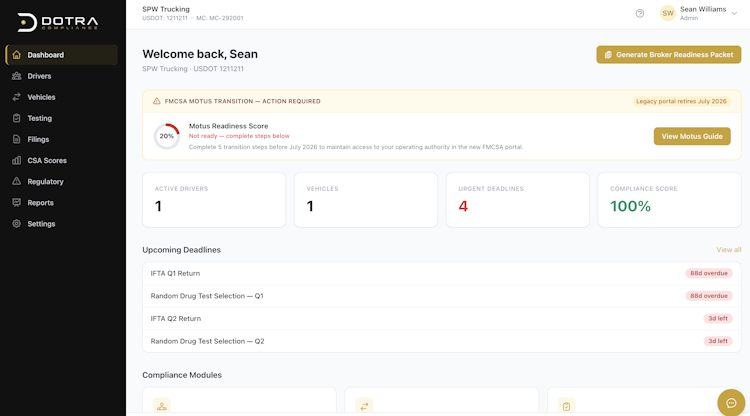Select Random Drug Test Selection — Q2 row
This screenshot has height=416, width=750.
[x=441, y=341]
